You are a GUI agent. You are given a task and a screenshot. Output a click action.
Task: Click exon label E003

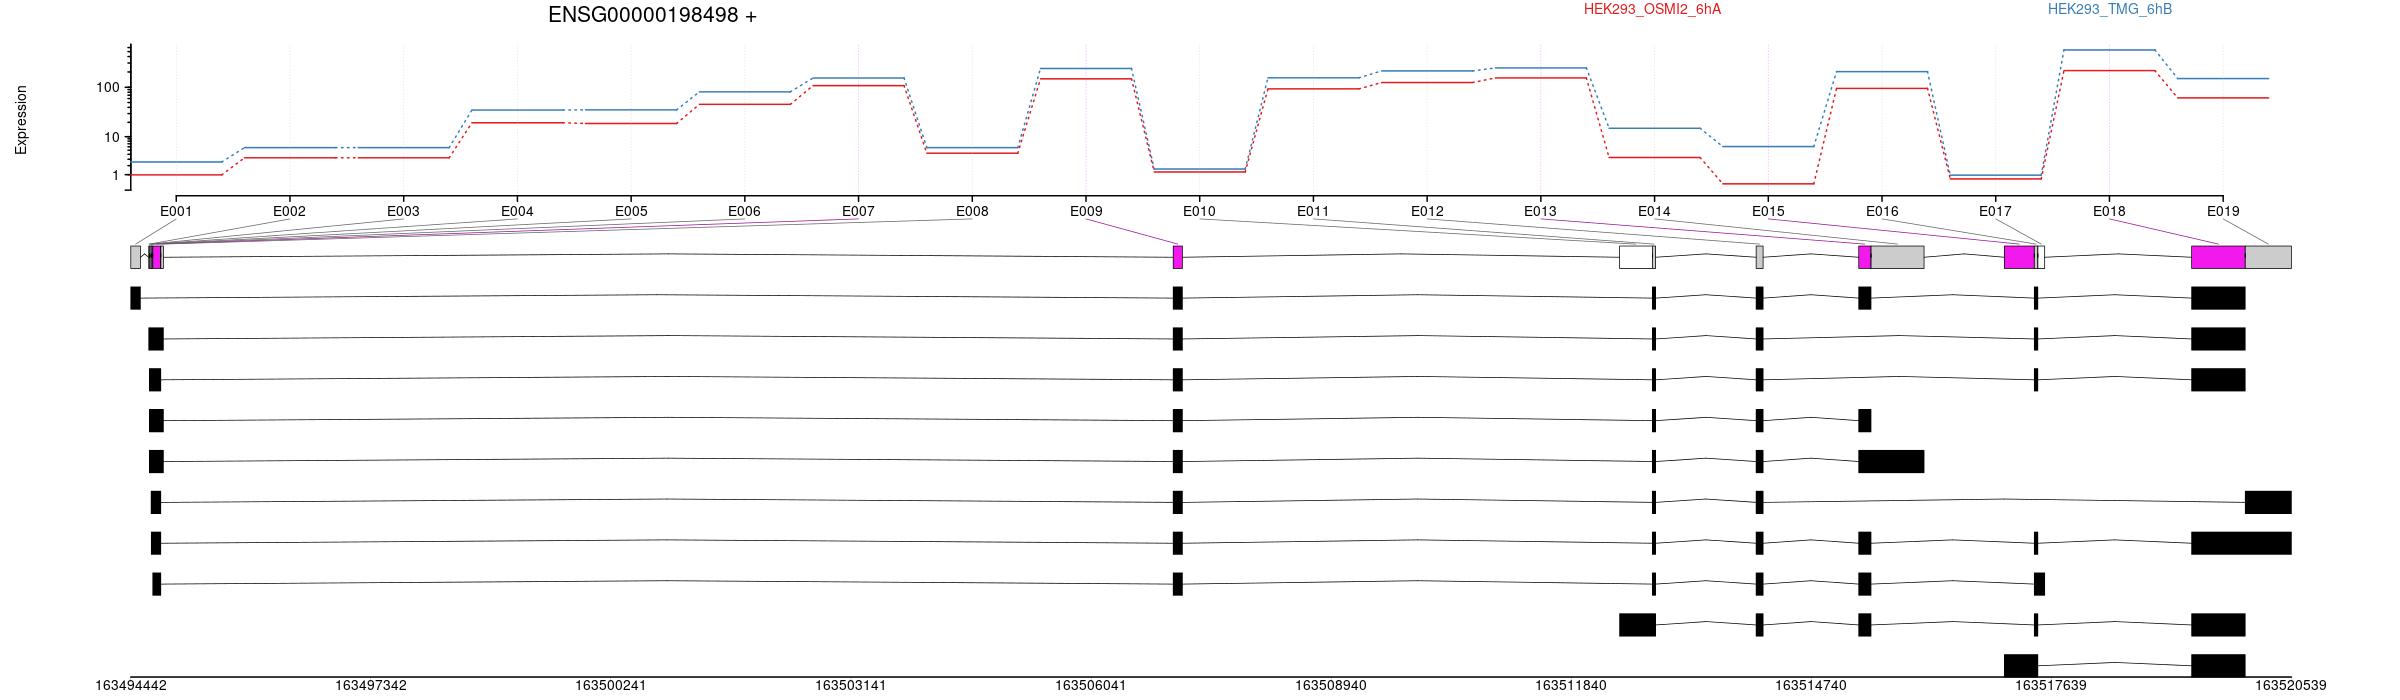[x=403, y=211]
